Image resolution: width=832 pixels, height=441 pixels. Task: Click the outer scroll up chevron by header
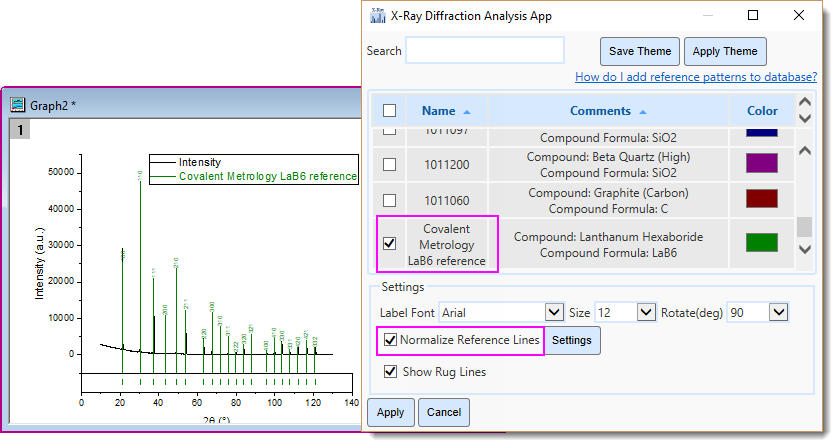coord(804,102)
